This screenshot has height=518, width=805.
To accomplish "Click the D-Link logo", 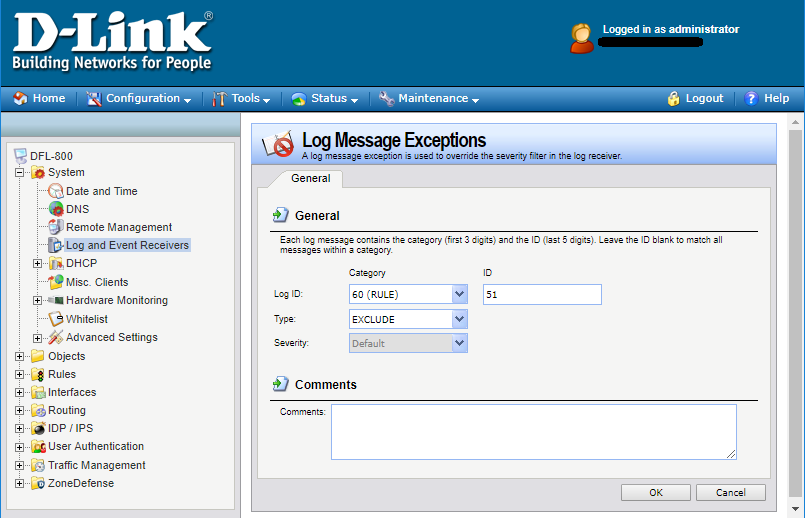I will [x=112, y=41].
